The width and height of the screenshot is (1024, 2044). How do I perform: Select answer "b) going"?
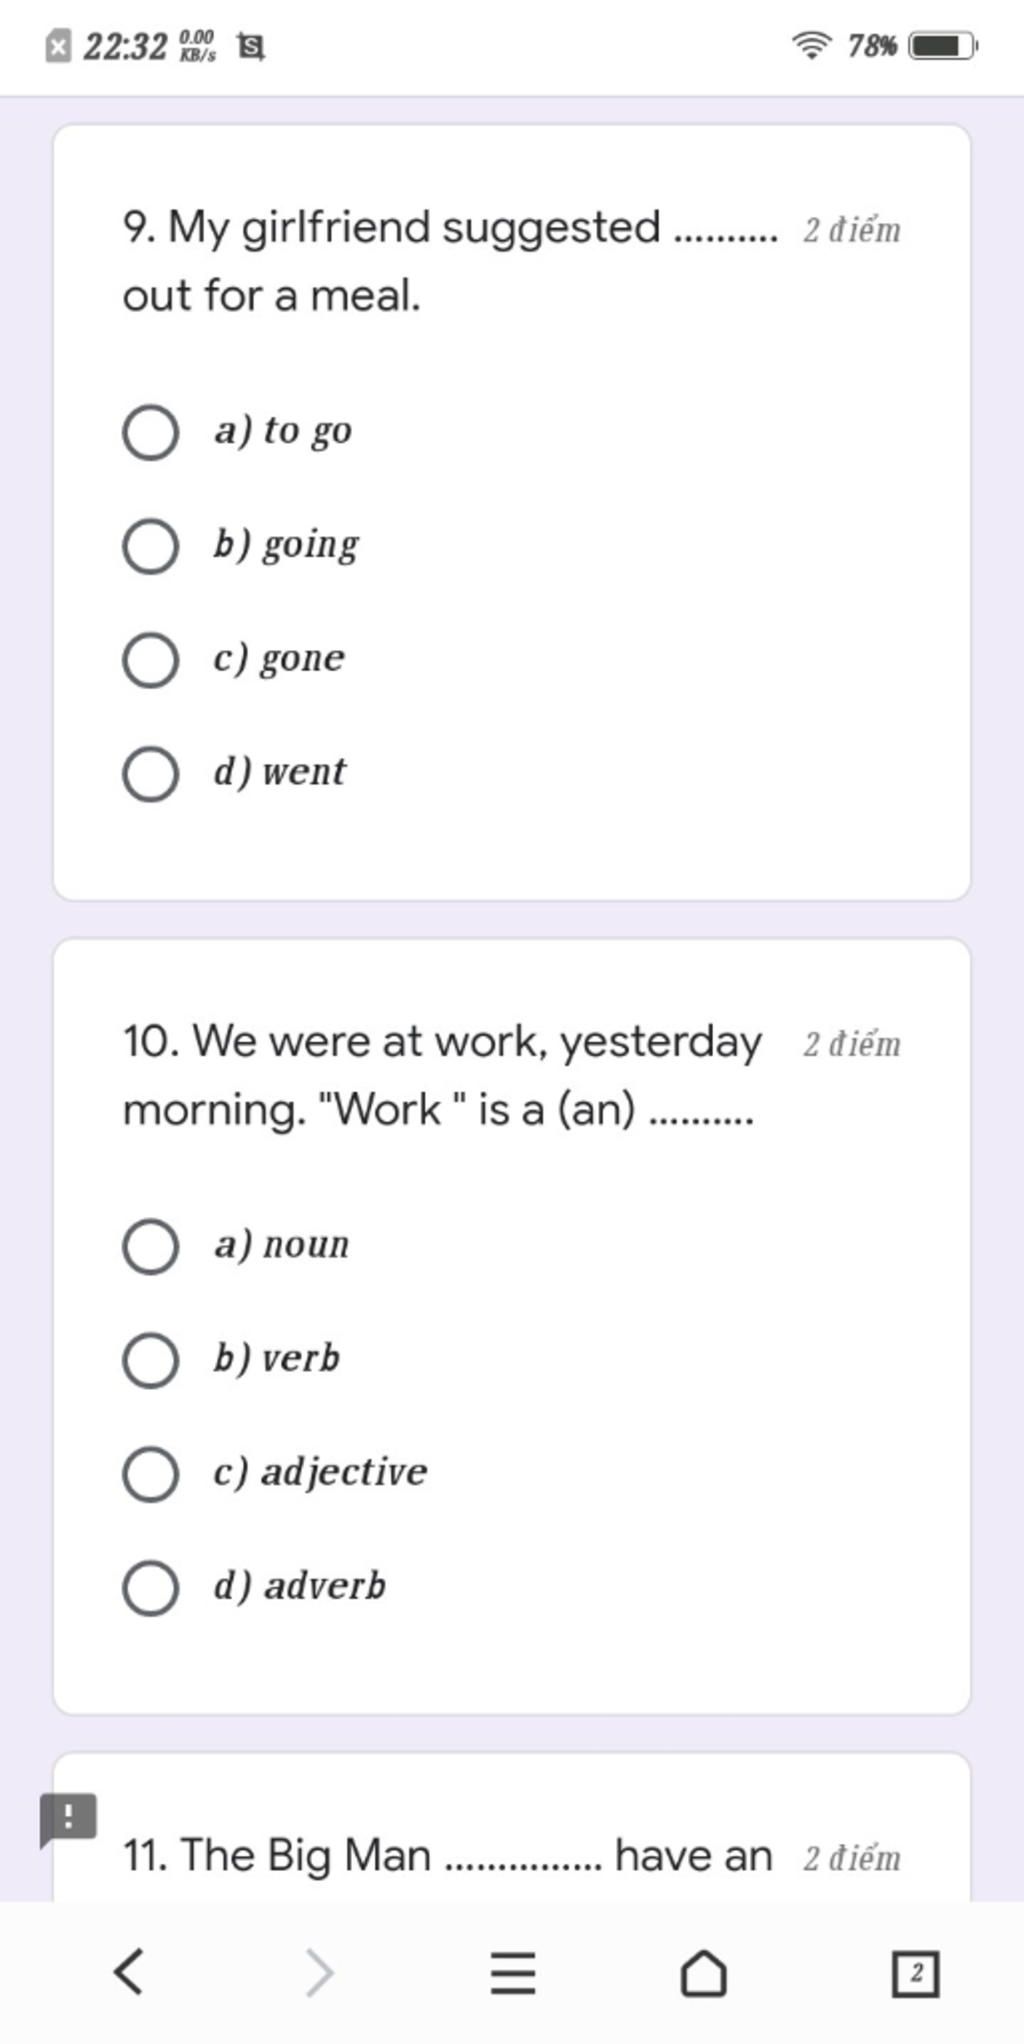[x=151, y=546]
